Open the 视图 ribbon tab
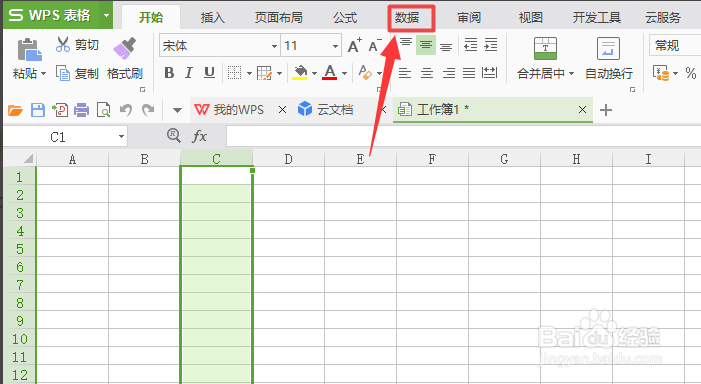This screenshot has height=384, width=701. click(x=531, y=17)
